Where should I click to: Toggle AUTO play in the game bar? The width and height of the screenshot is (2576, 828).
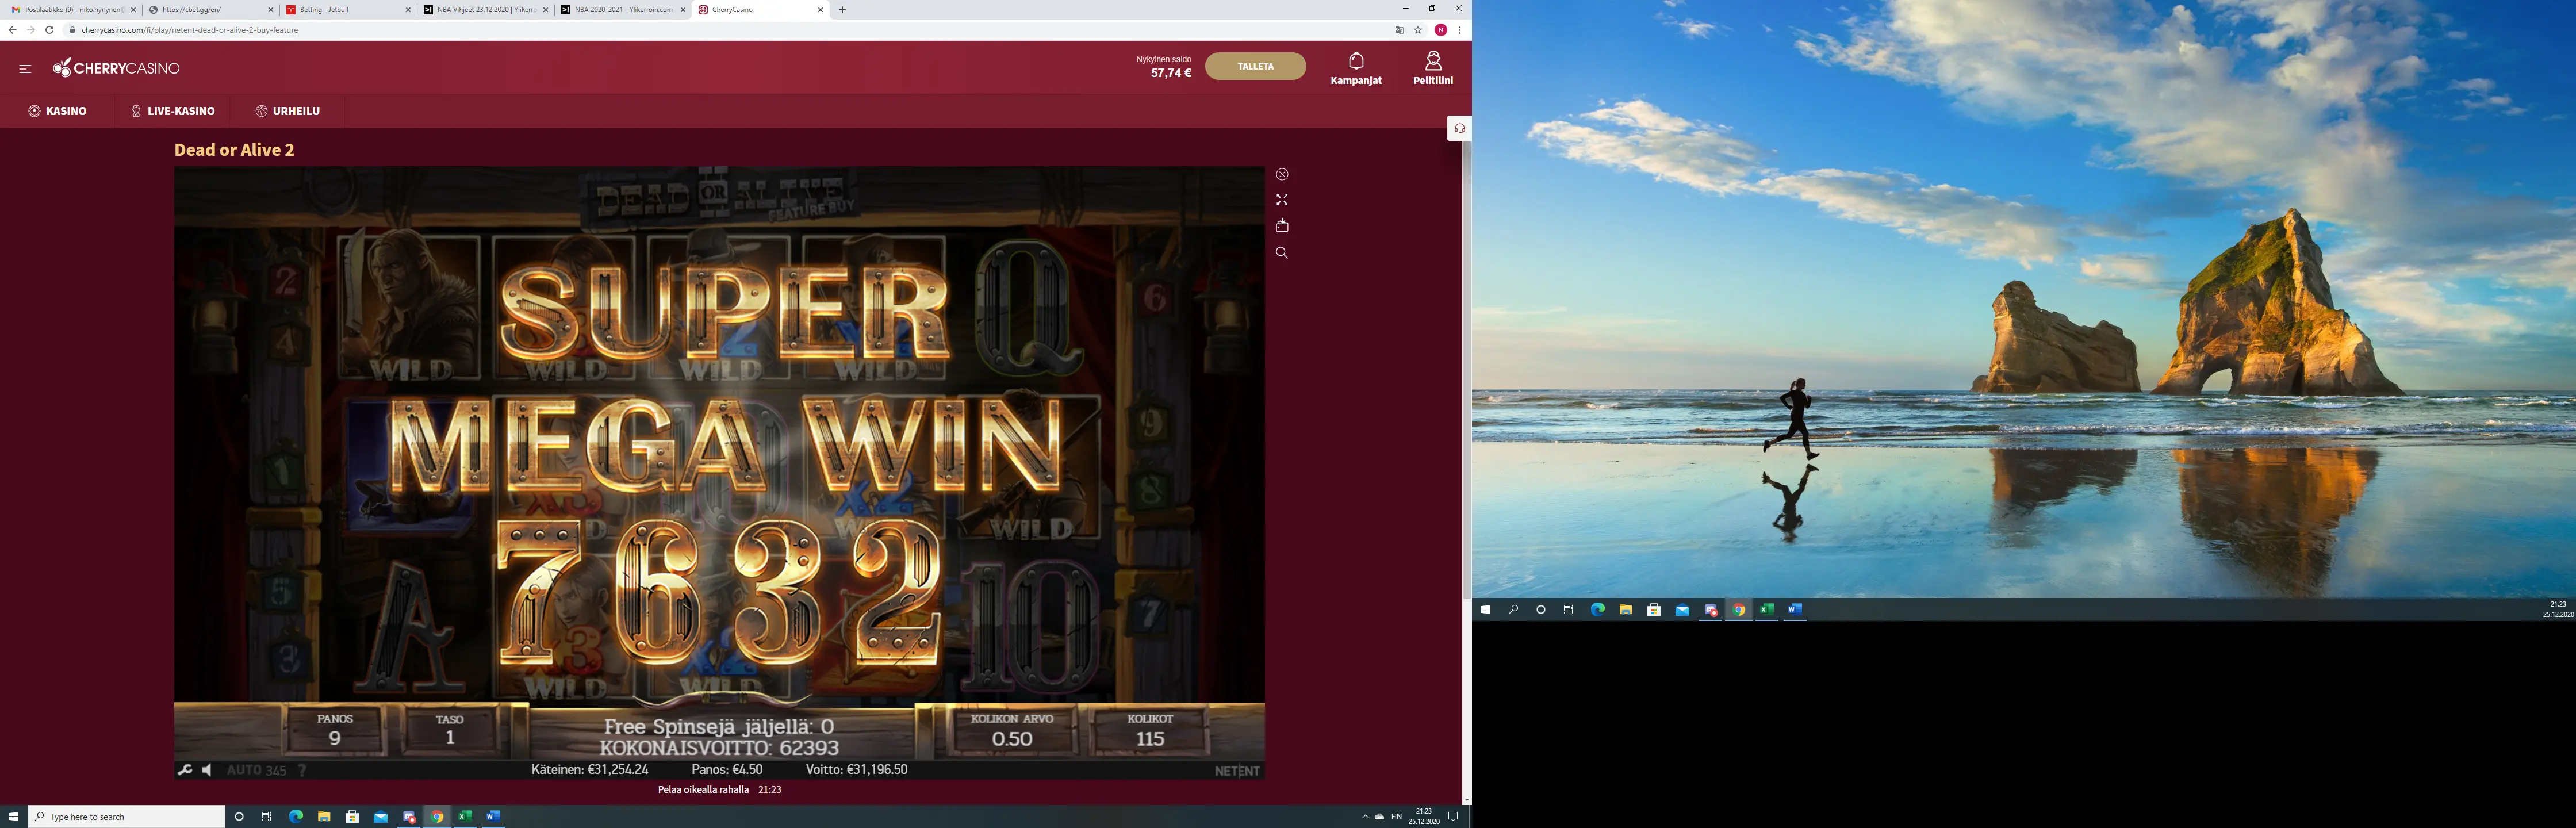tap(256, 770)
